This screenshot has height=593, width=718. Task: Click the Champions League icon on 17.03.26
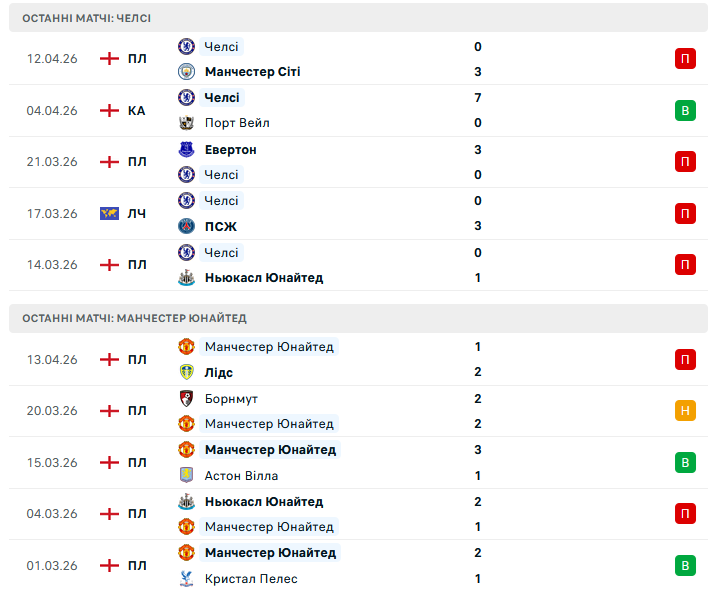[x=110, y=213]
